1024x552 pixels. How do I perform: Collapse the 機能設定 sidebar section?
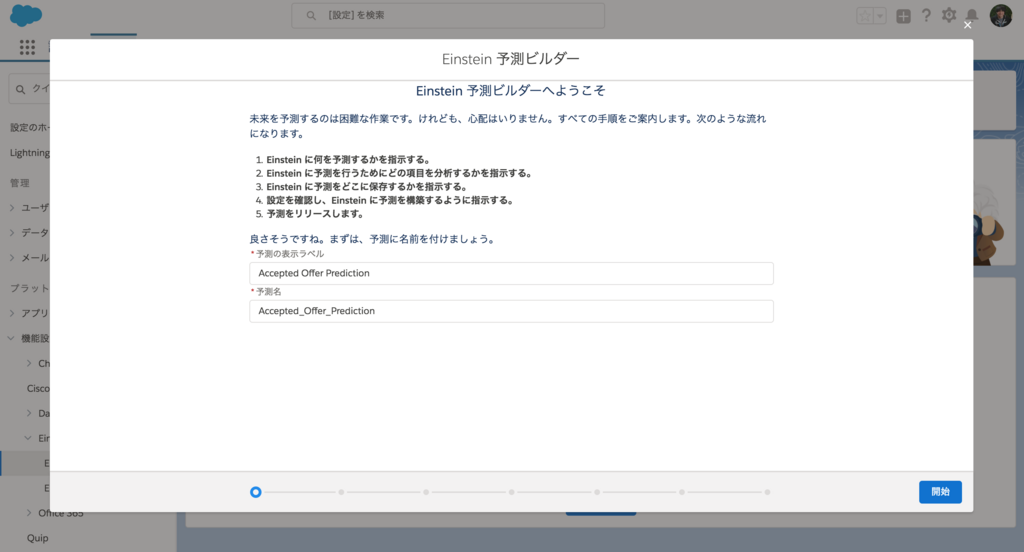(x=11, y=338)
